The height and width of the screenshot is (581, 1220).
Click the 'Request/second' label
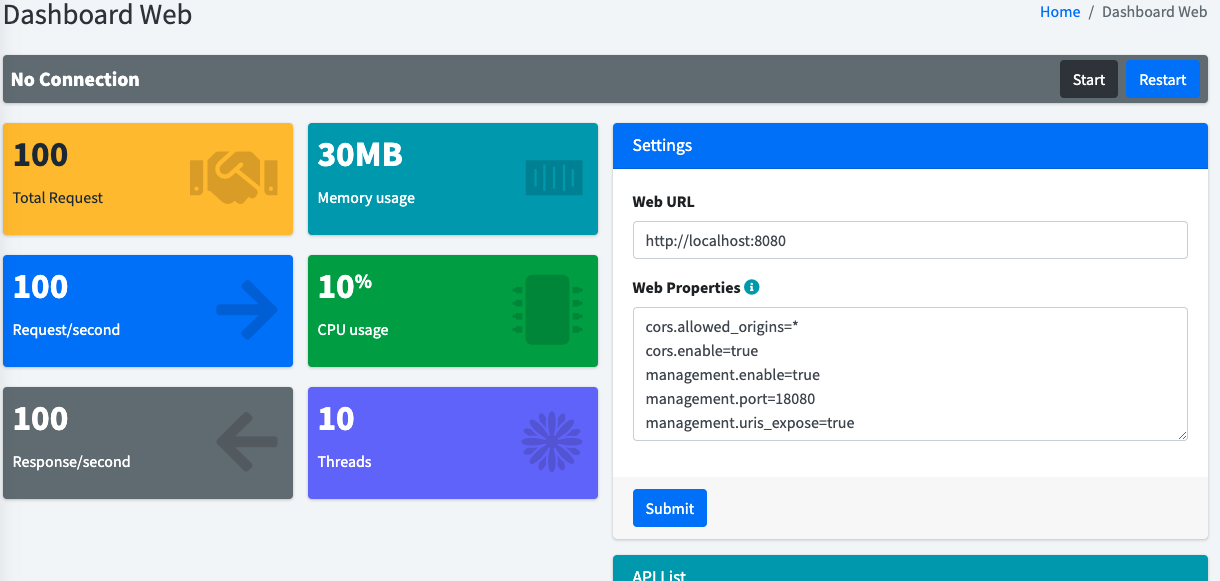(66, 330)
